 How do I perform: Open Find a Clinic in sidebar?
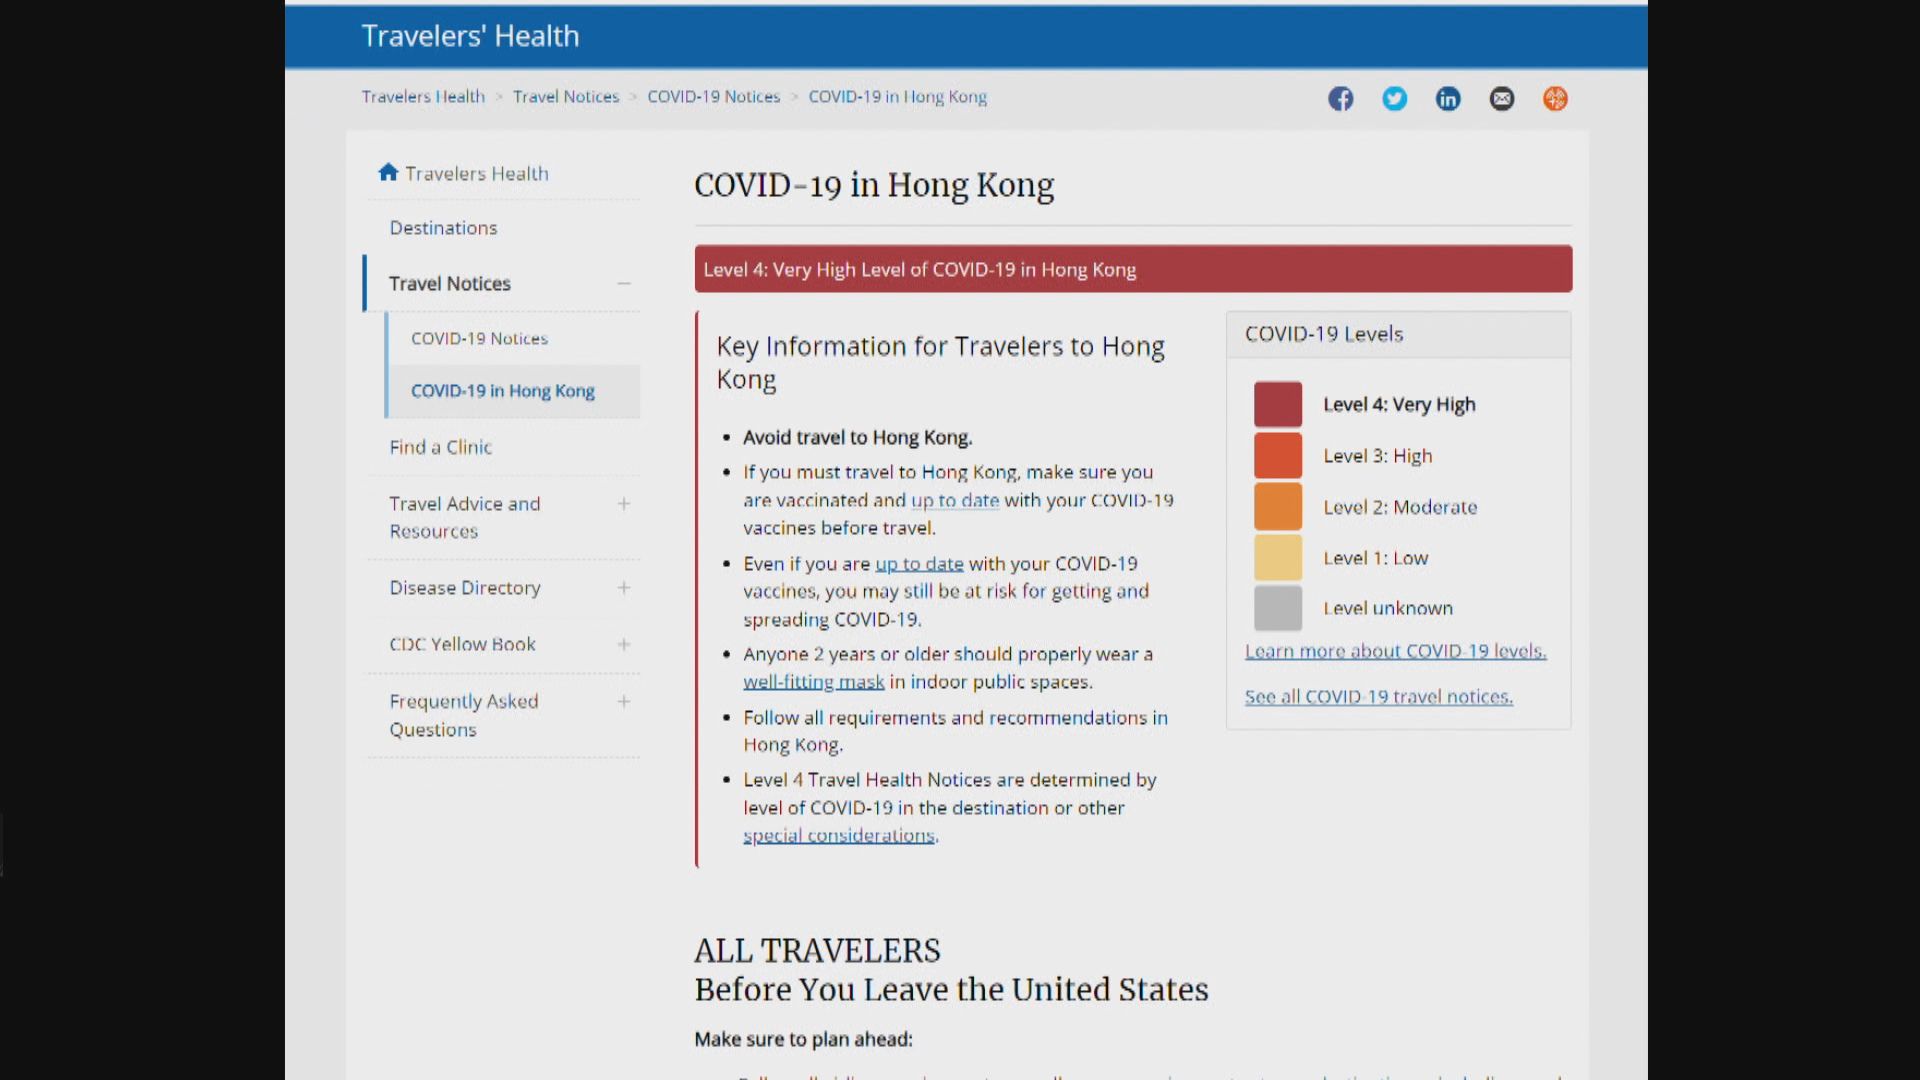pos(440,447)
